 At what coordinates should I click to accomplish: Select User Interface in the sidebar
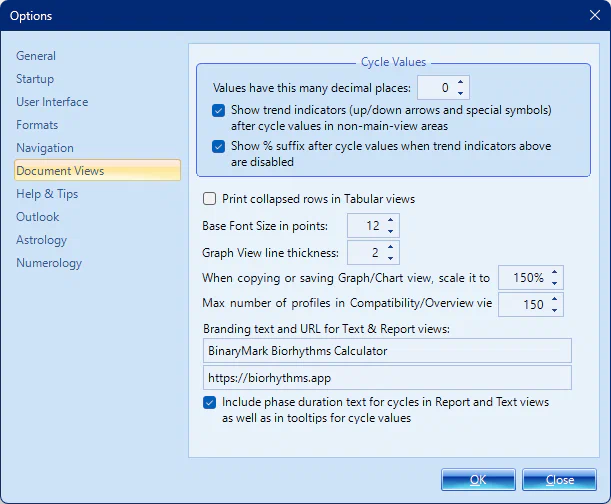pyautogui.click(x=52, y=102)
